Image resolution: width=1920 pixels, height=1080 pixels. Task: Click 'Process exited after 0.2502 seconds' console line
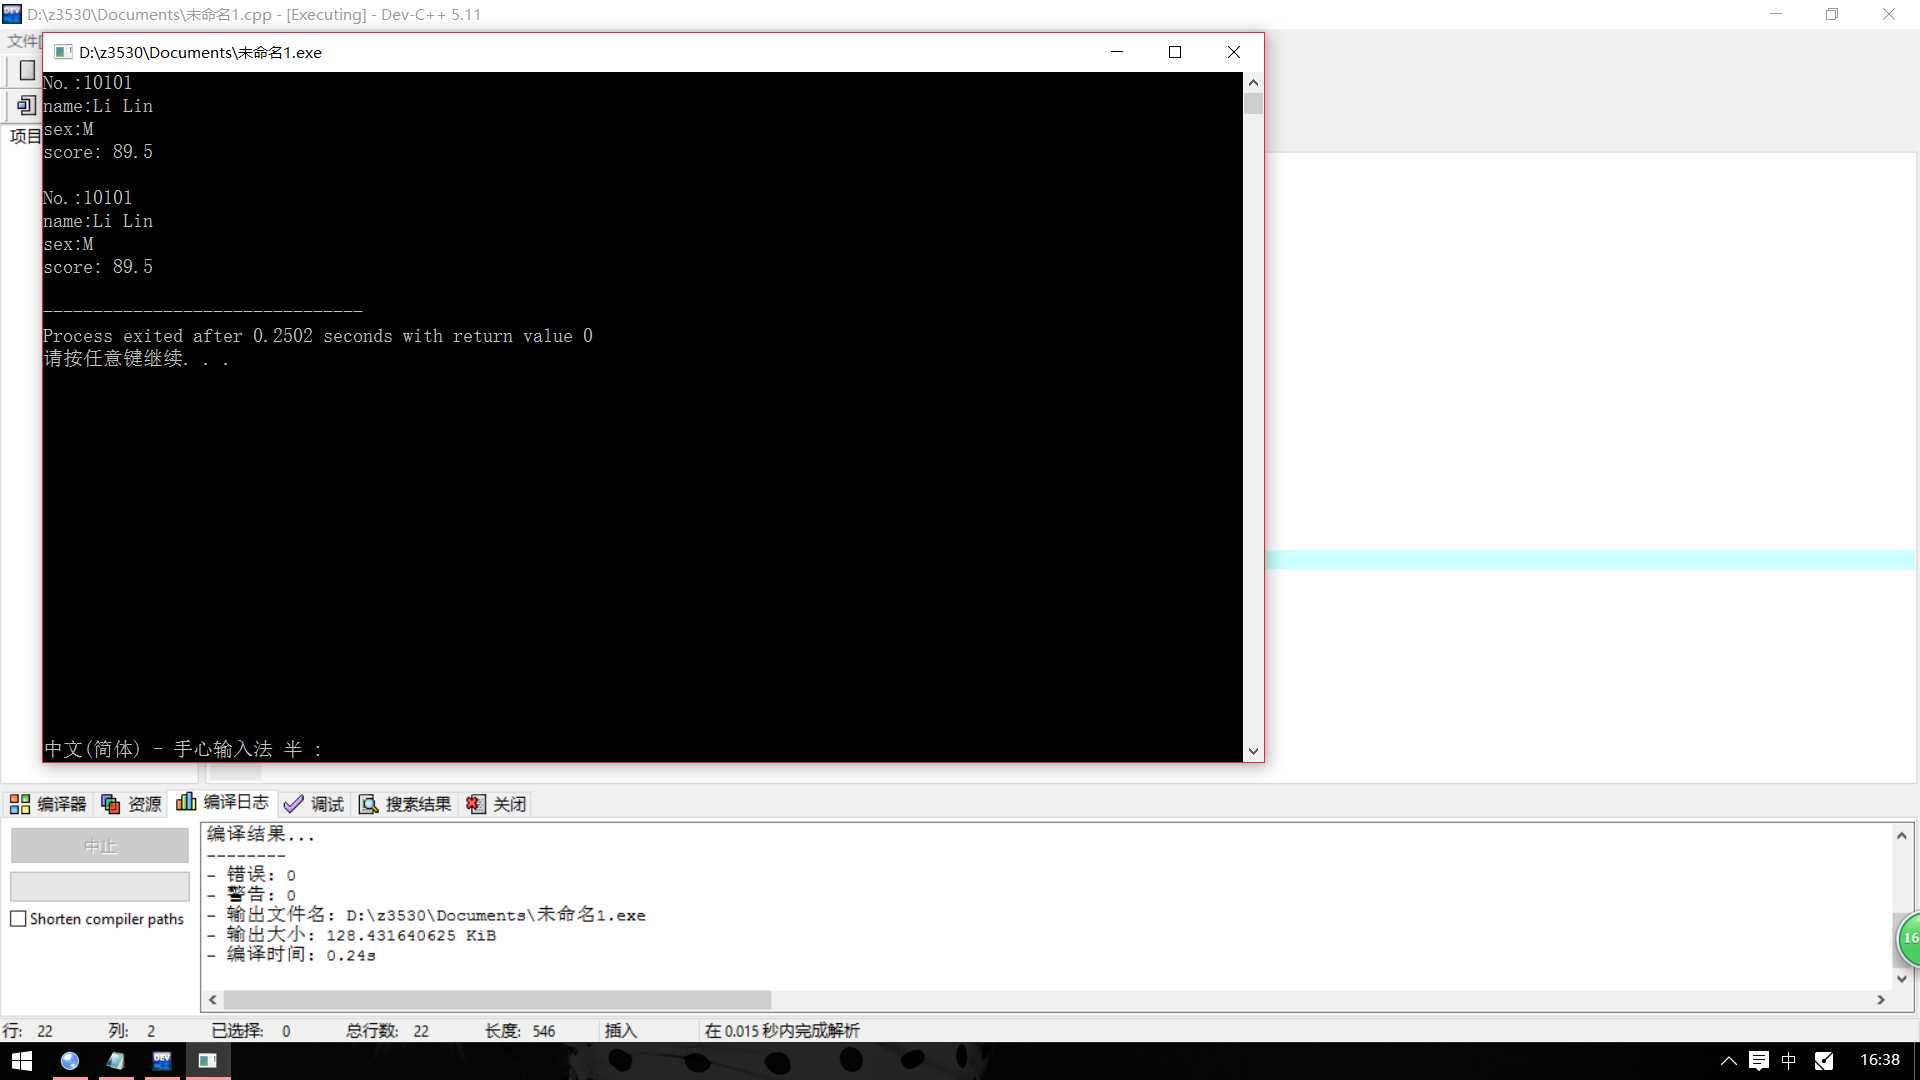click(x=318, y=336)
